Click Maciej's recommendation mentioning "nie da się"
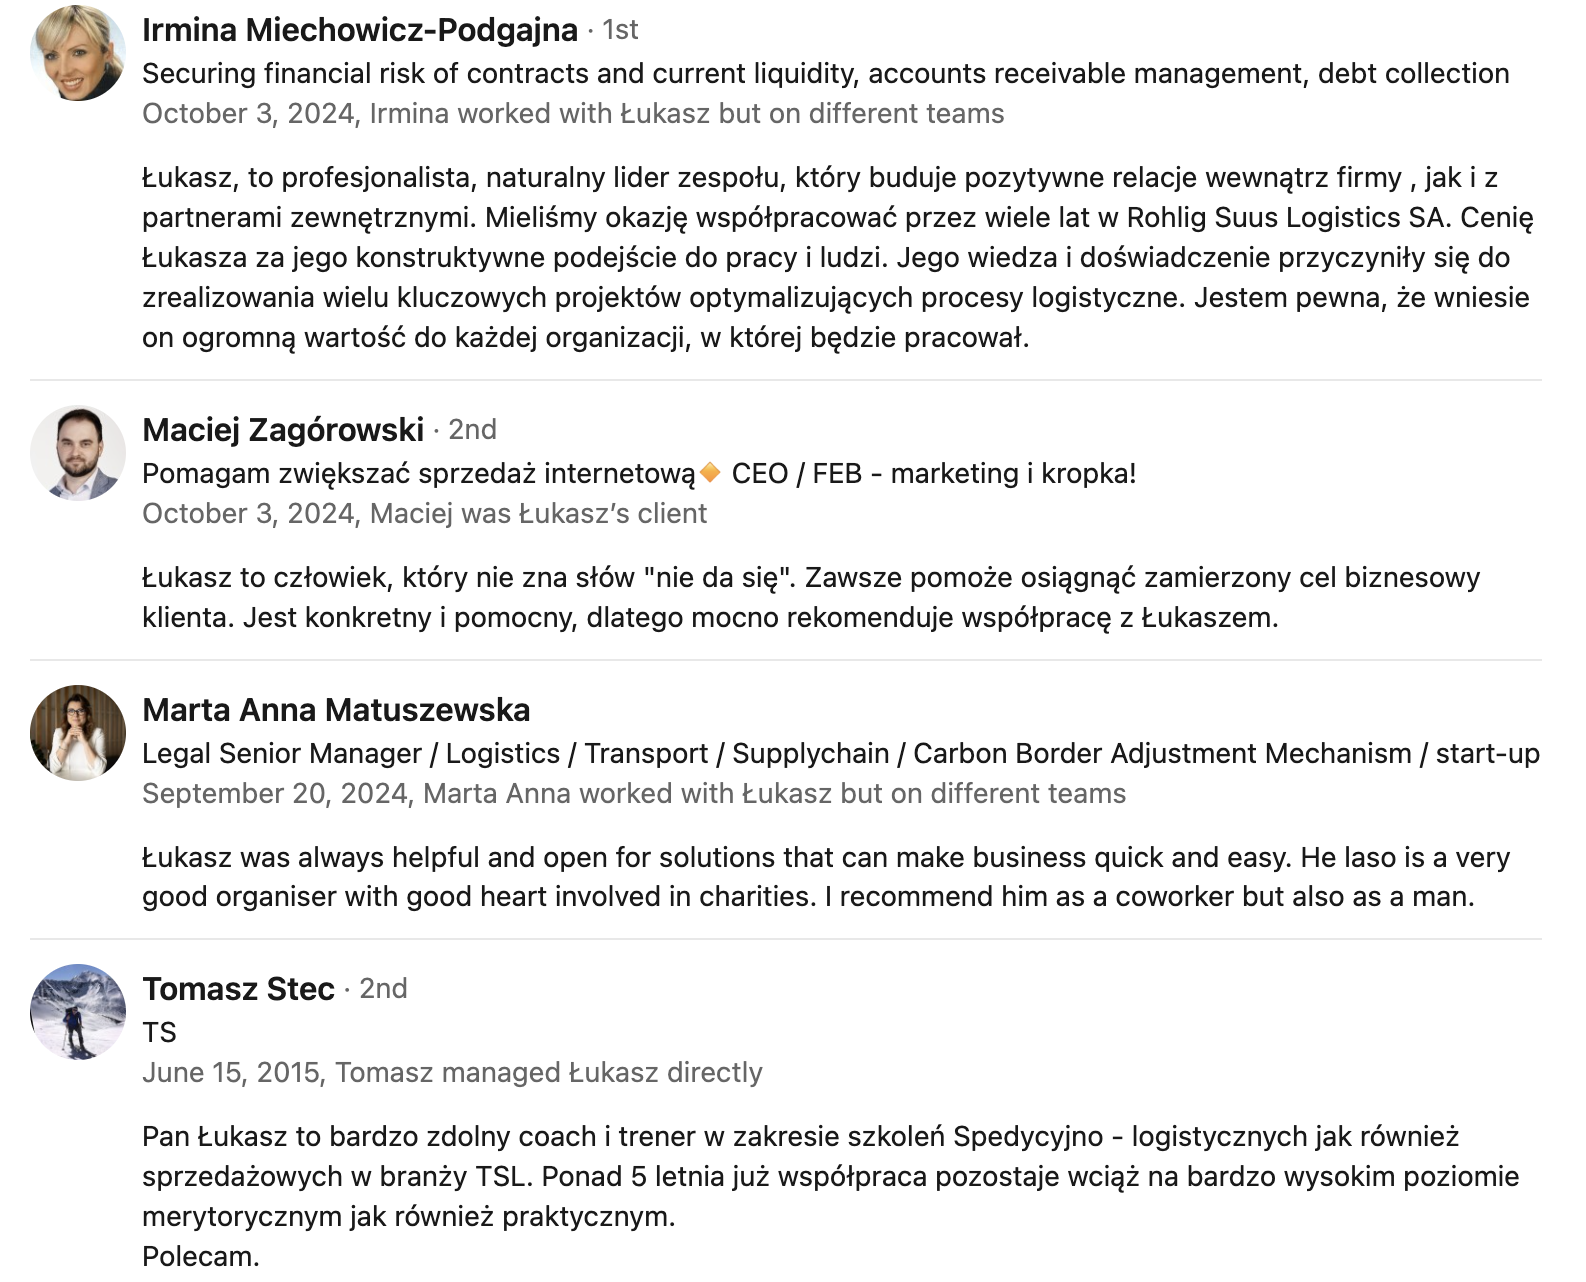The height and width of the screenshot is (1282, 1586). coord(811,598)
